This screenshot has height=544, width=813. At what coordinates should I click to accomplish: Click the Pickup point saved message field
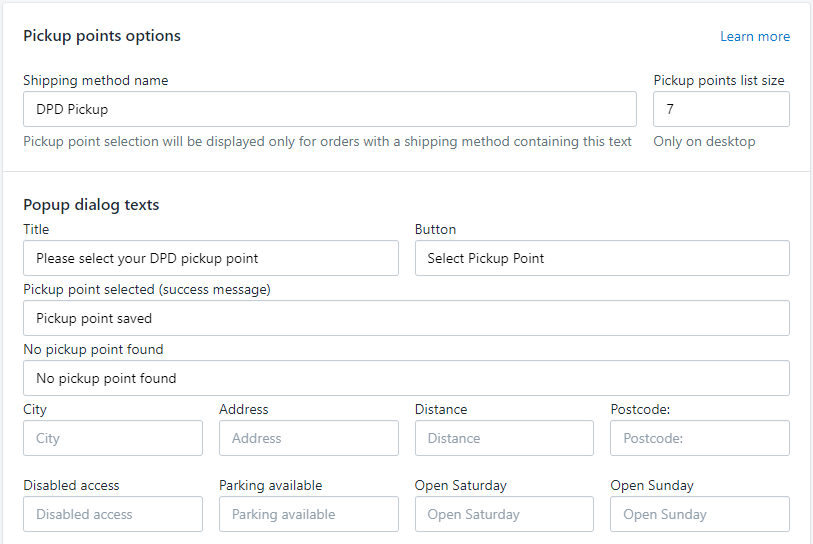point(406,318)
